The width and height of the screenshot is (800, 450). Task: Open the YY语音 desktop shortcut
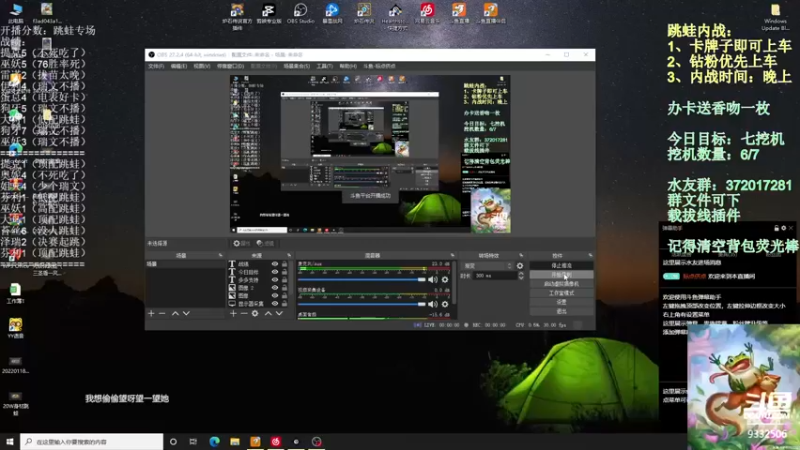tap(15, 329)
